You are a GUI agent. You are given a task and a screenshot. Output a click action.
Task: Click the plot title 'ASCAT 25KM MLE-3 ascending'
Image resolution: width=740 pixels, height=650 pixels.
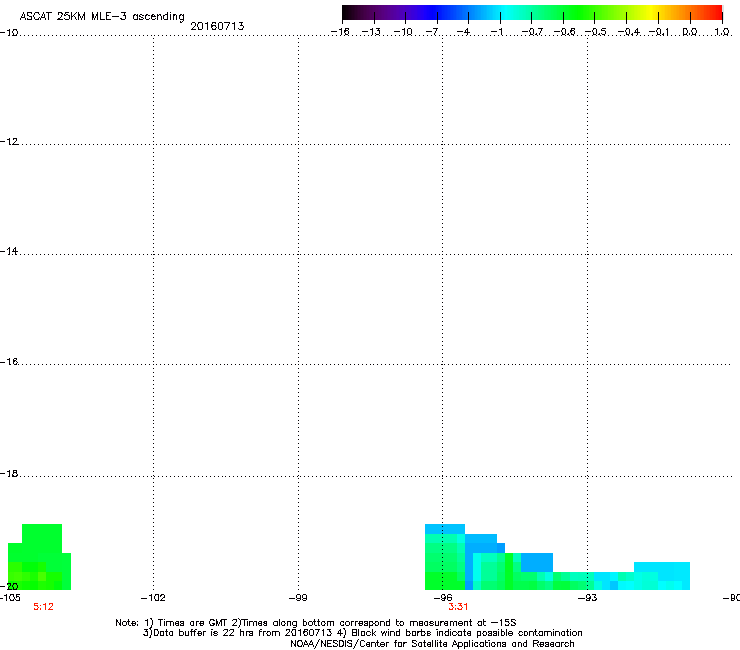(102, 17)
